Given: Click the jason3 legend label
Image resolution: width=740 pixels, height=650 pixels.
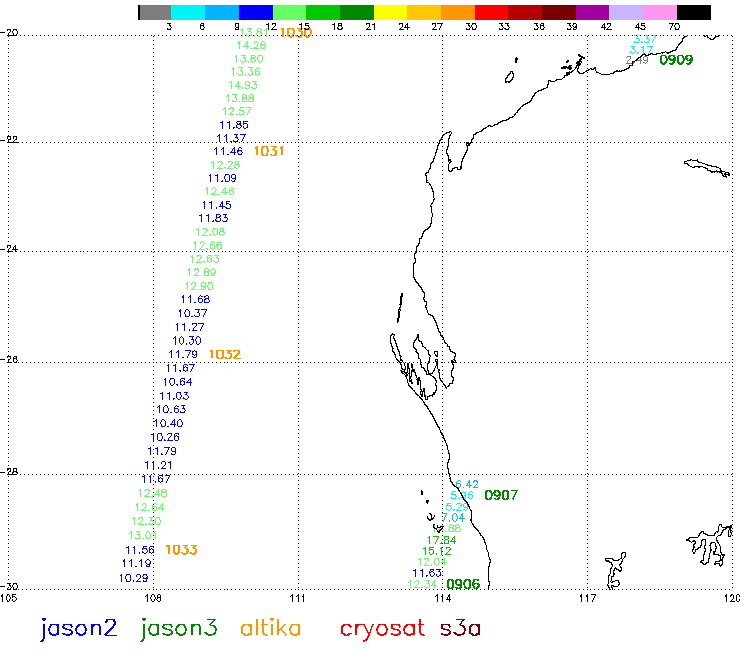Looking at the screenshot, I should point(179,629).
